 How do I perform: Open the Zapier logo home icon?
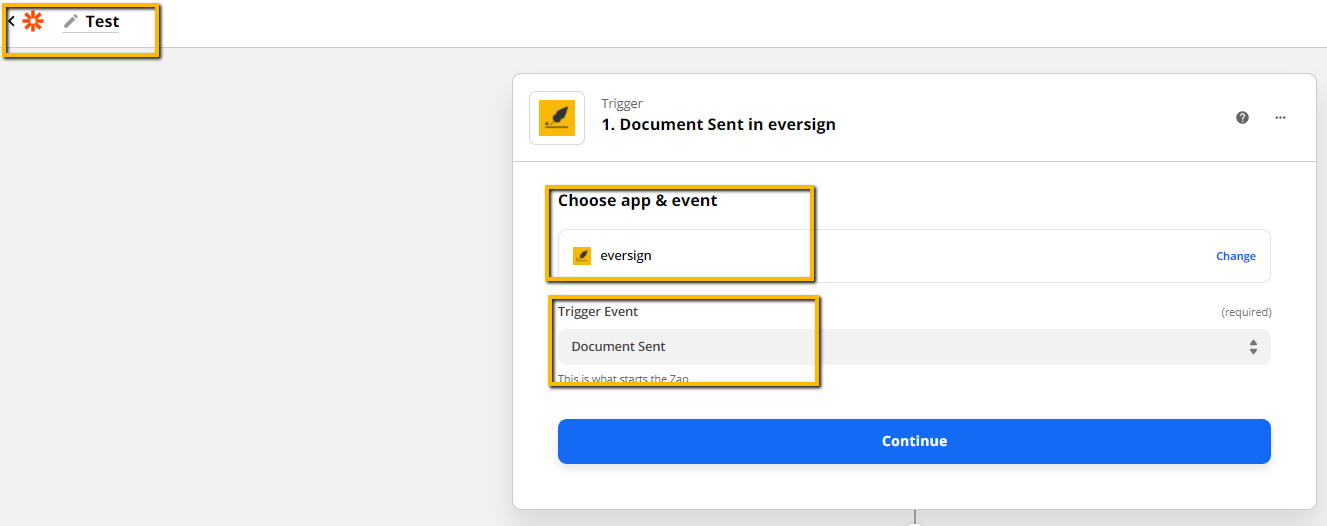[33, 21]
